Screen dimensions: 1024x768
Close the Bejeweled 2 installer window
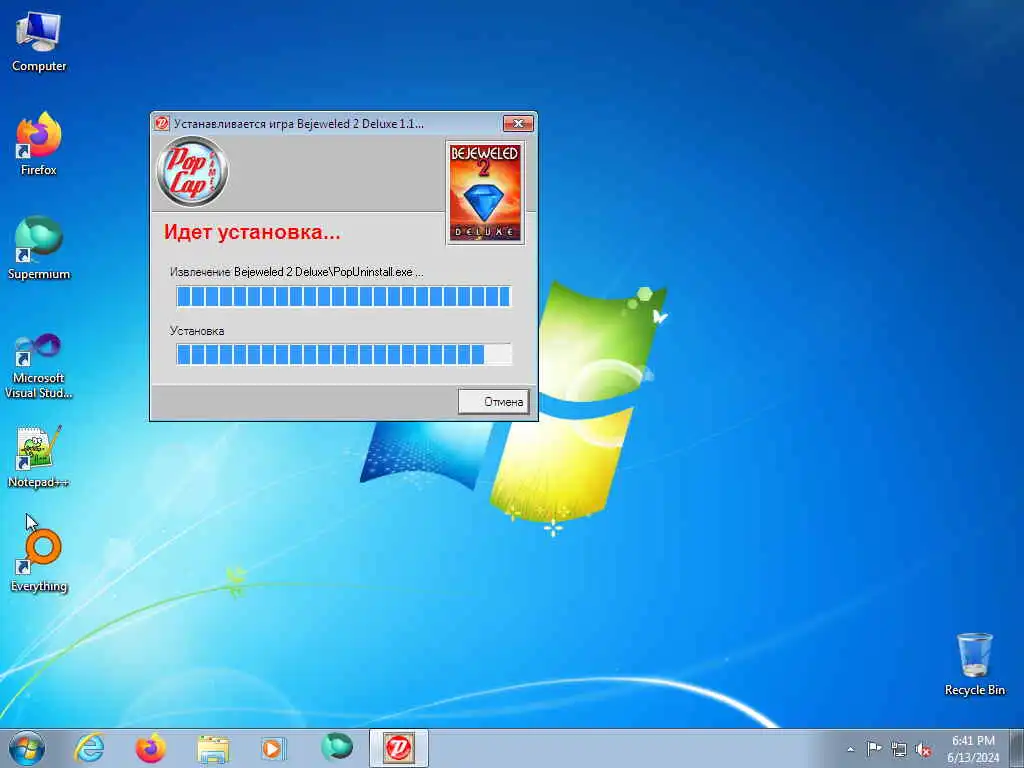pyautogui.click(x=518, y=123)
